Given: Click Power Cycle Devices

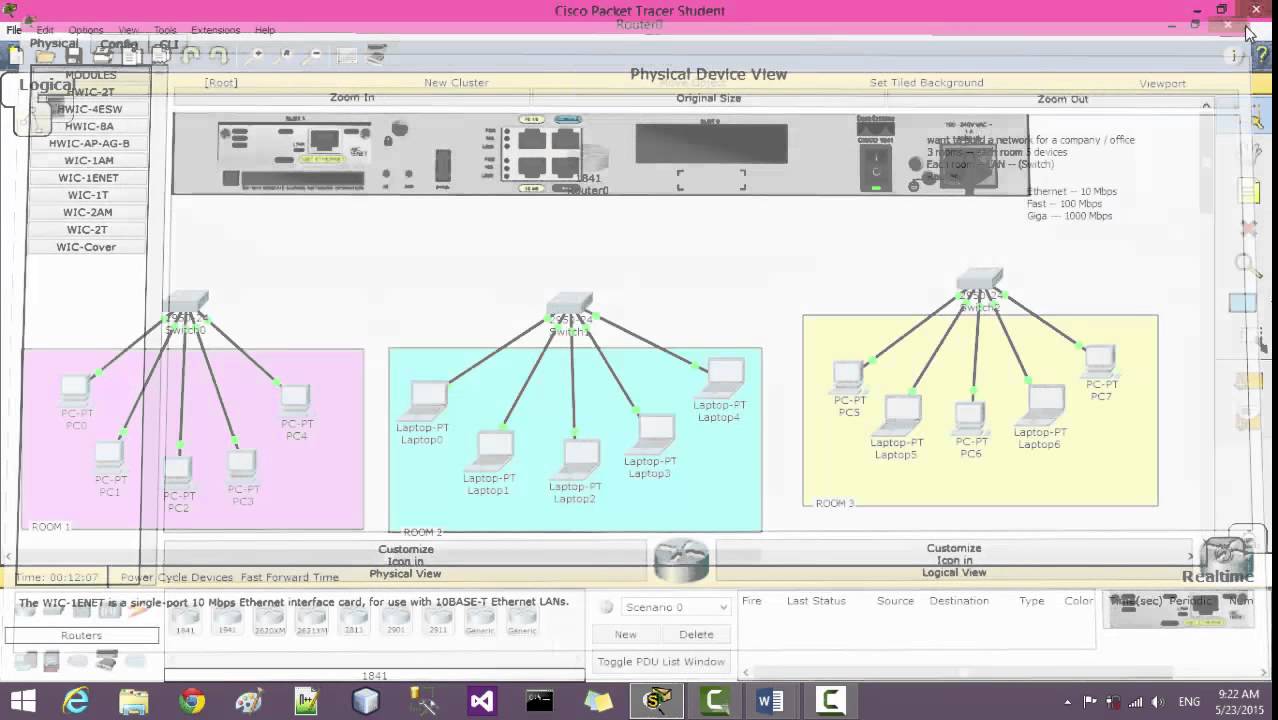Looking at the screenshot, I should (176, 577).
